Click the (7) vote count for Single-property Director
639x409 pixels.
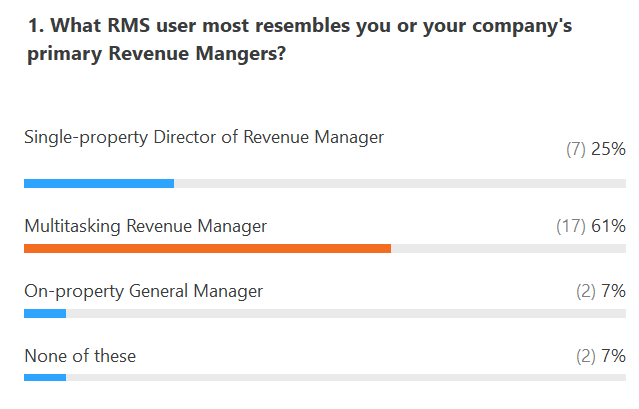click(x=575, y=150)
